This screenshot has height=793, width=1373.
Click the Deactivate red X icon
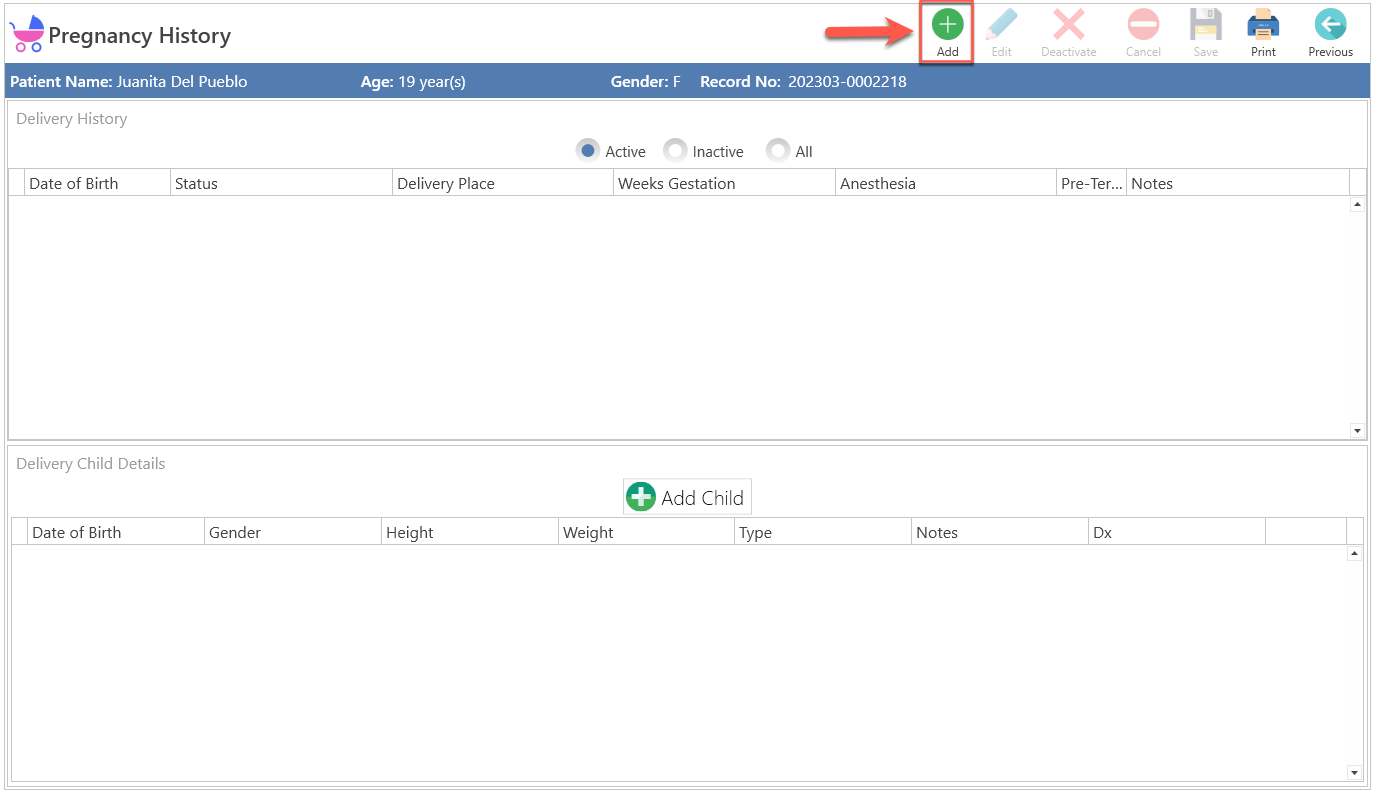pos(1069,24)
